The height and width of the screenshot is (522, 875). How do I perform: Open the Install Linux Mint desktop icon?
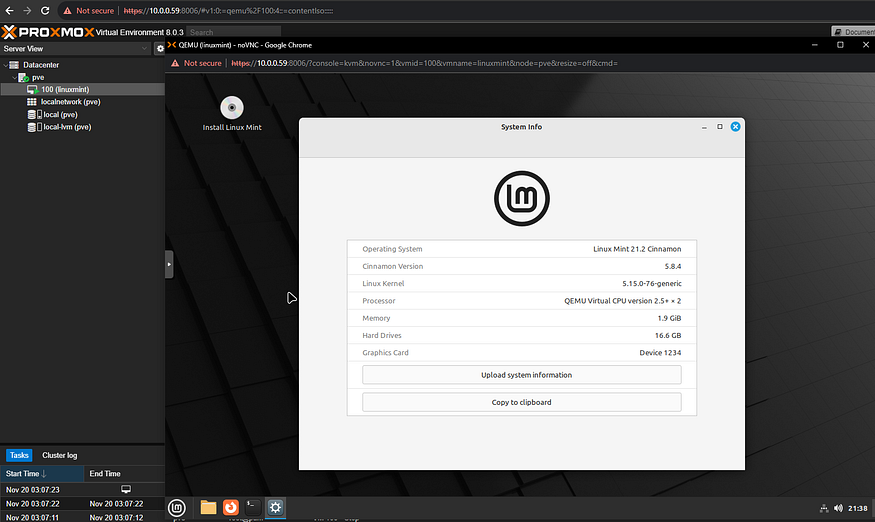(232, 114)
